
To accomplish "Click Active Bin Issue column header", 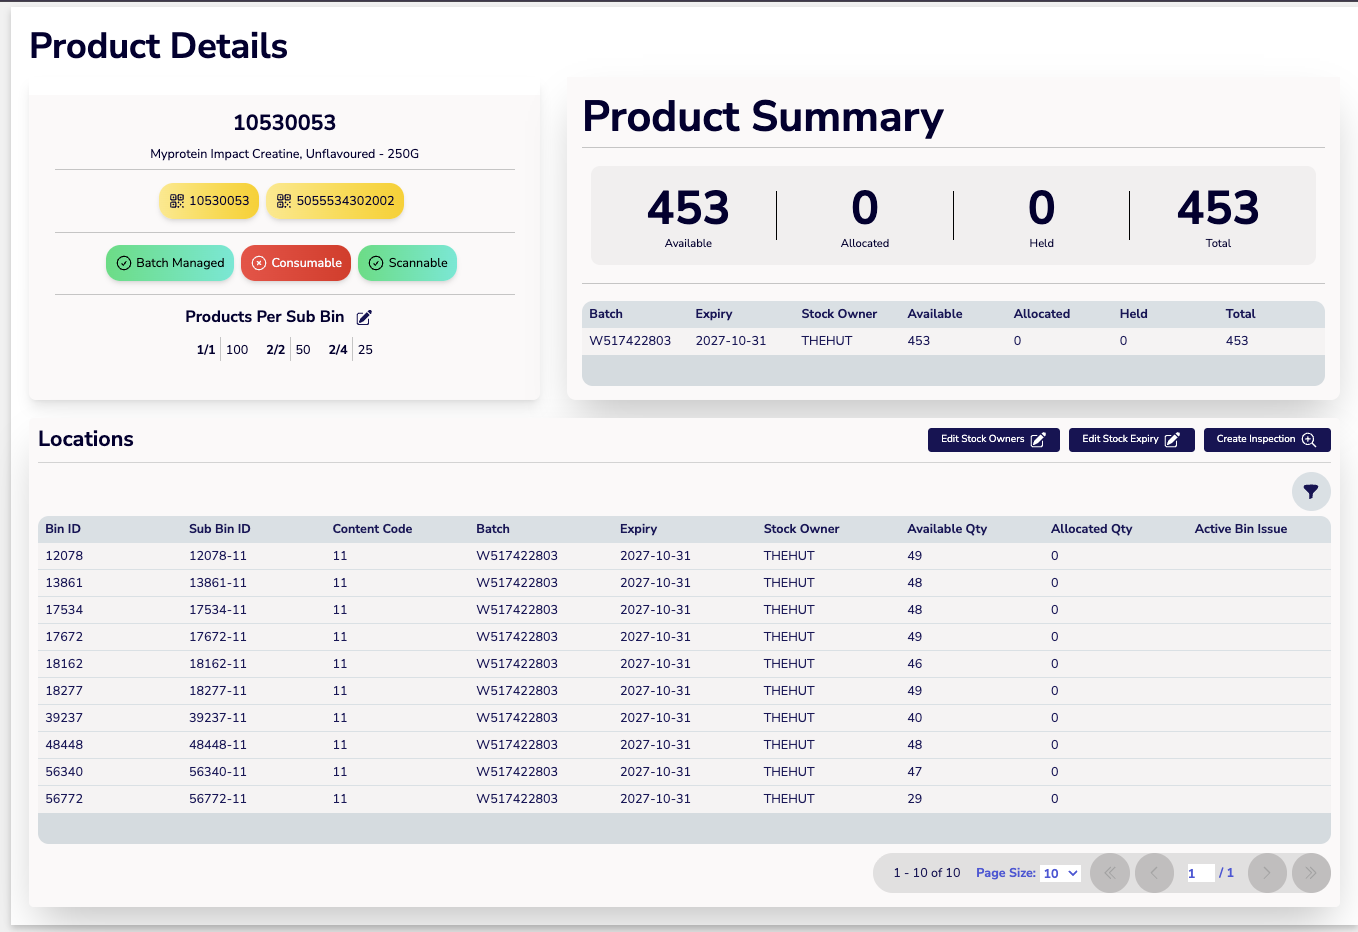I will pos(1241,529).
